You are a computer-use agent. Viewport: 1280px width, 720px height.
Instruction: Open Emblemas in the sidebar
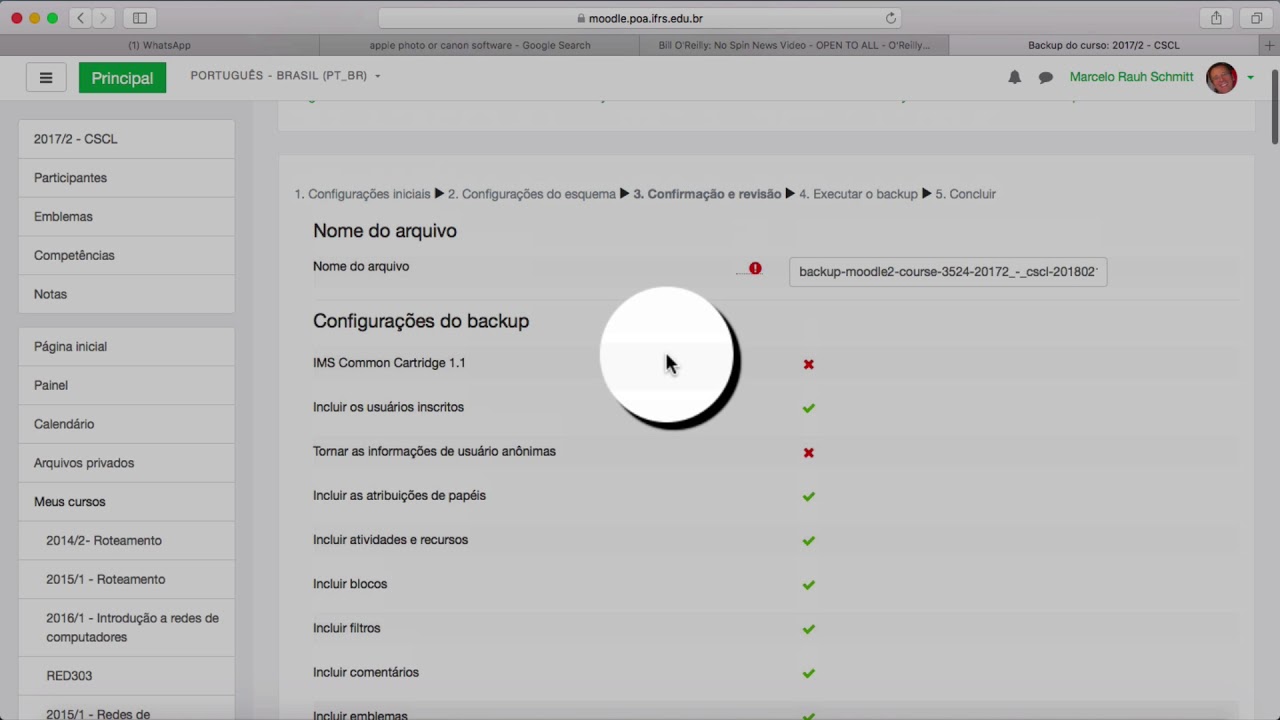(x=127, y=217)
